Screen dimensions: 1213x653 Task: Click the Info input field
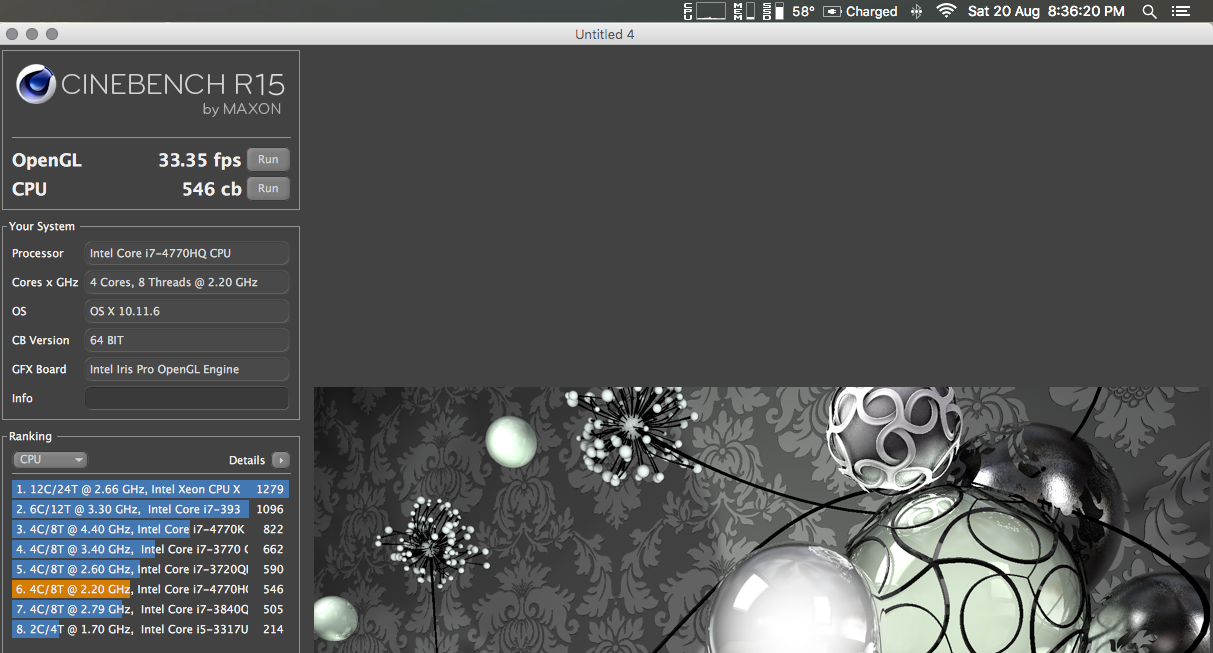click(187, 398)
